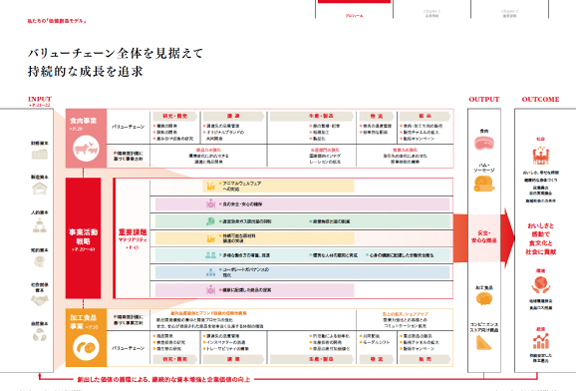Click the recycle leaves icon for 自然資本
576x391 pixels.
click(39, 334)
